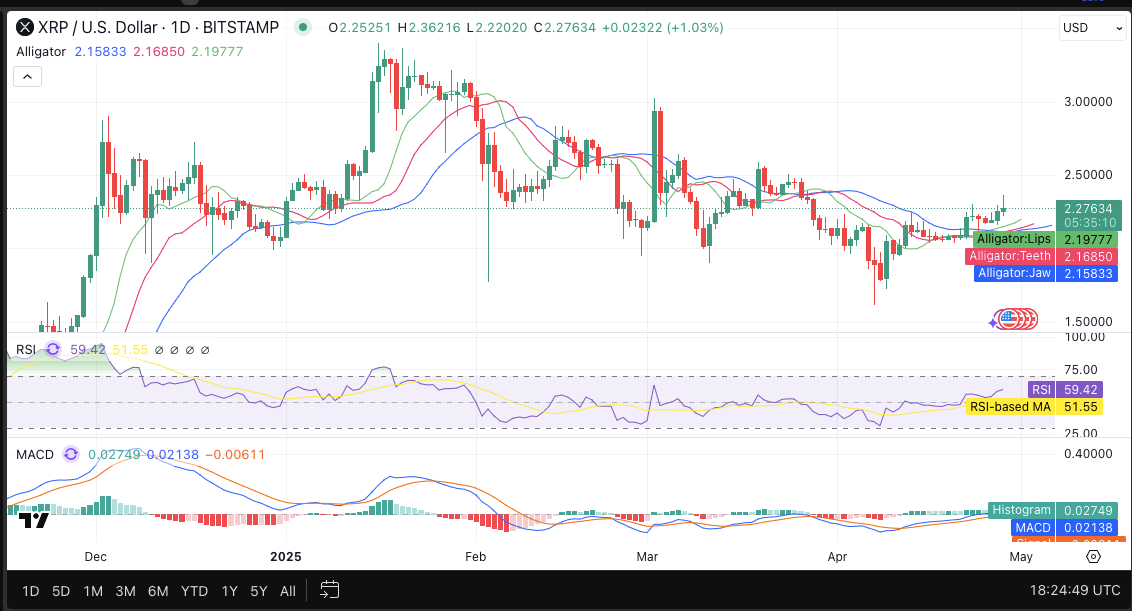This screenshot has height=611, width=1132.
Task: Click the Alligator teeth value 2.16850 in legend
Action: [159, 52]
